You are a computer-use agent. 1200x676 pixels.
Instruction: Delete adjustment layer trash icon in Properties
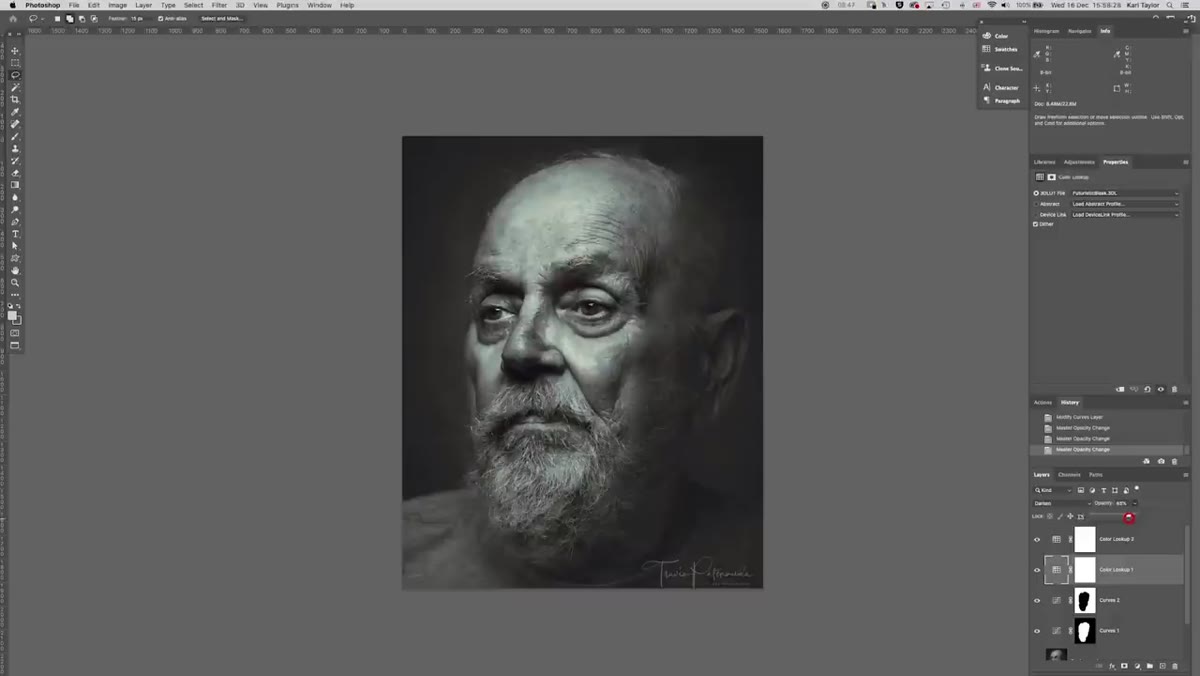(1174, 389)
